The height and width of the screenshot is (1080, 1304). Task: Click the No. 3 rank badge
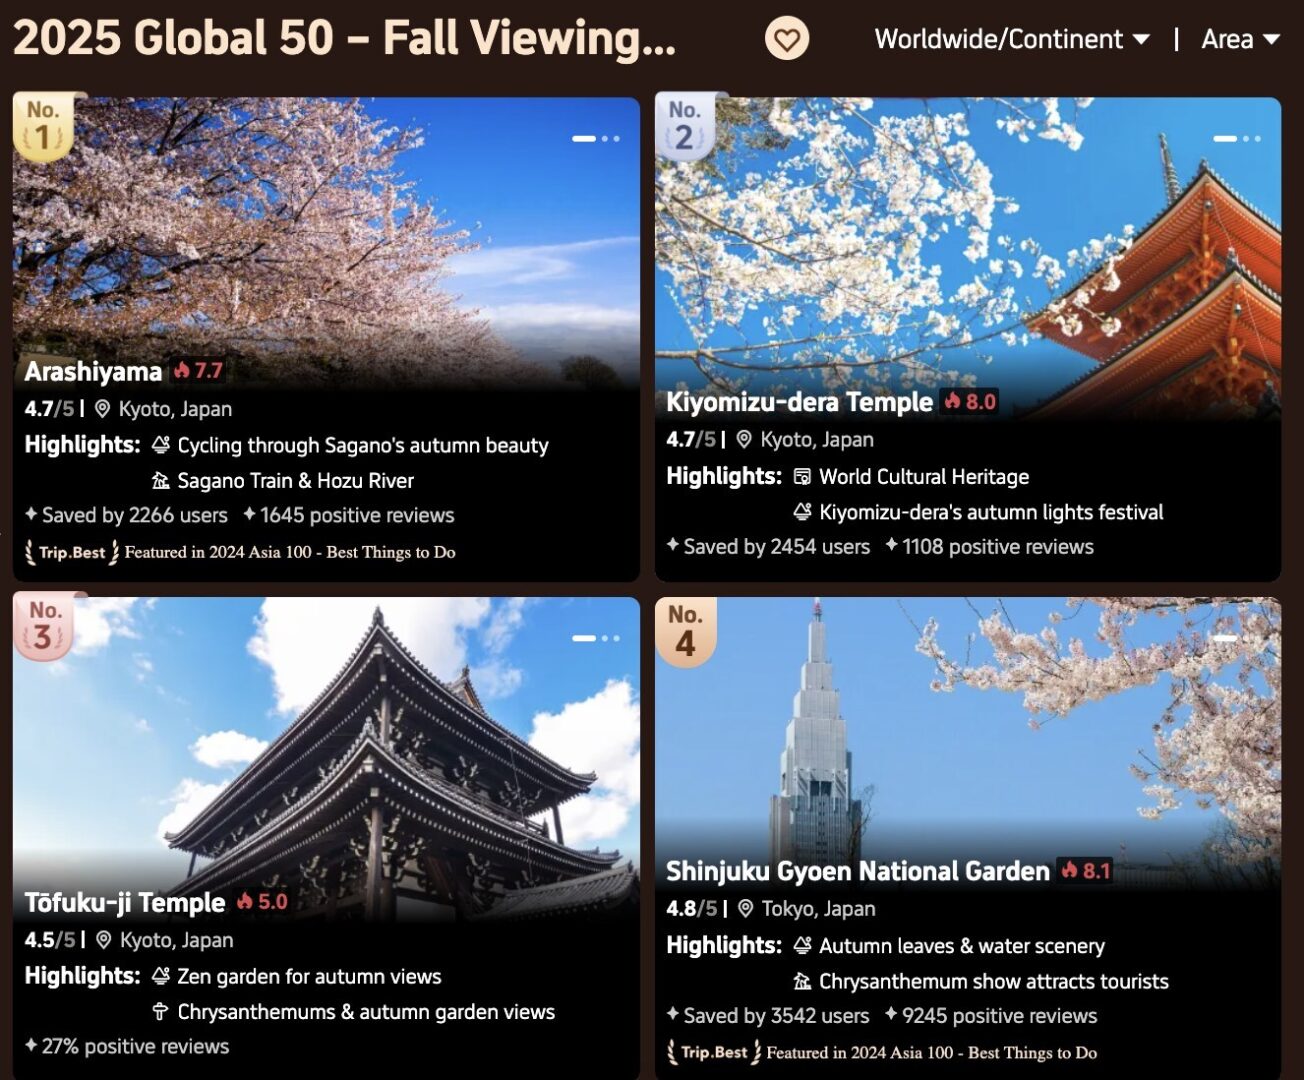[43, 627]
